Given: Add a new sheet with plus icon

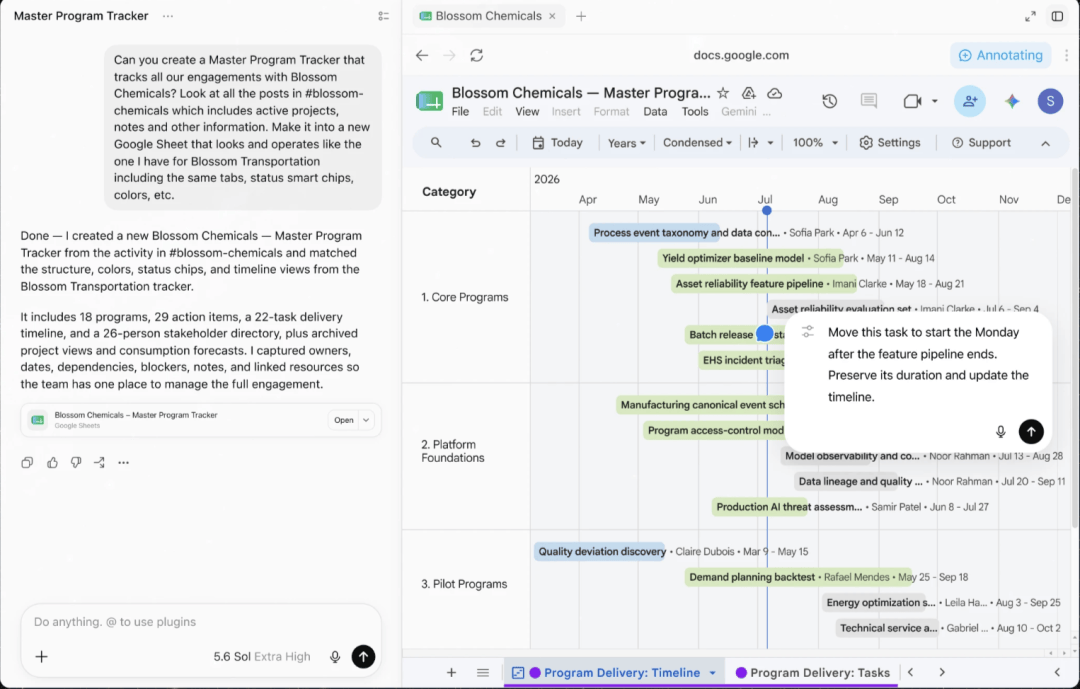Looking at the screenshot, I should (452, 672).
